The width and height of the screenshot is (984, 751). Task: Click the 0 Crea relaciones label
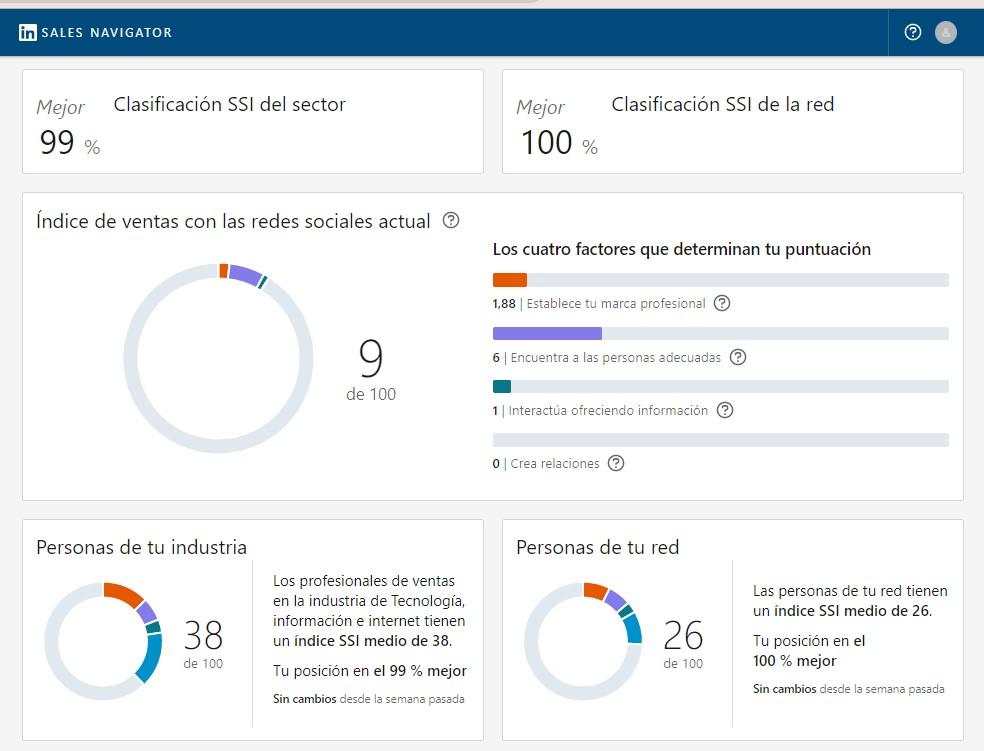coord(546,464)
